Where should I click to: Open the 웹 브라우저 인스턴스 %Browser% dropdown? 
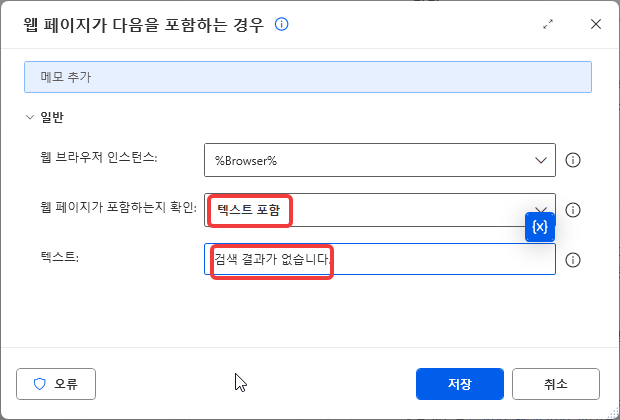tap(380, 160)
